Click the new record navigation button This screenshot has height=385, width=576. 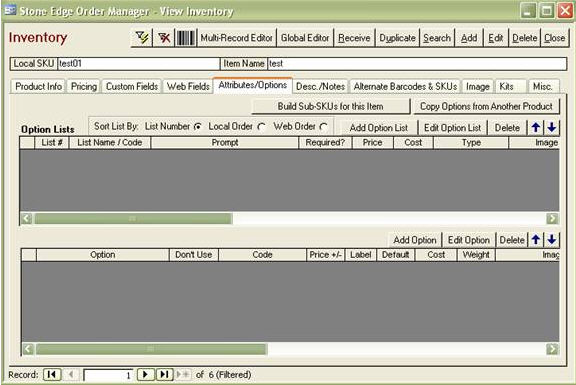point(183,374)
